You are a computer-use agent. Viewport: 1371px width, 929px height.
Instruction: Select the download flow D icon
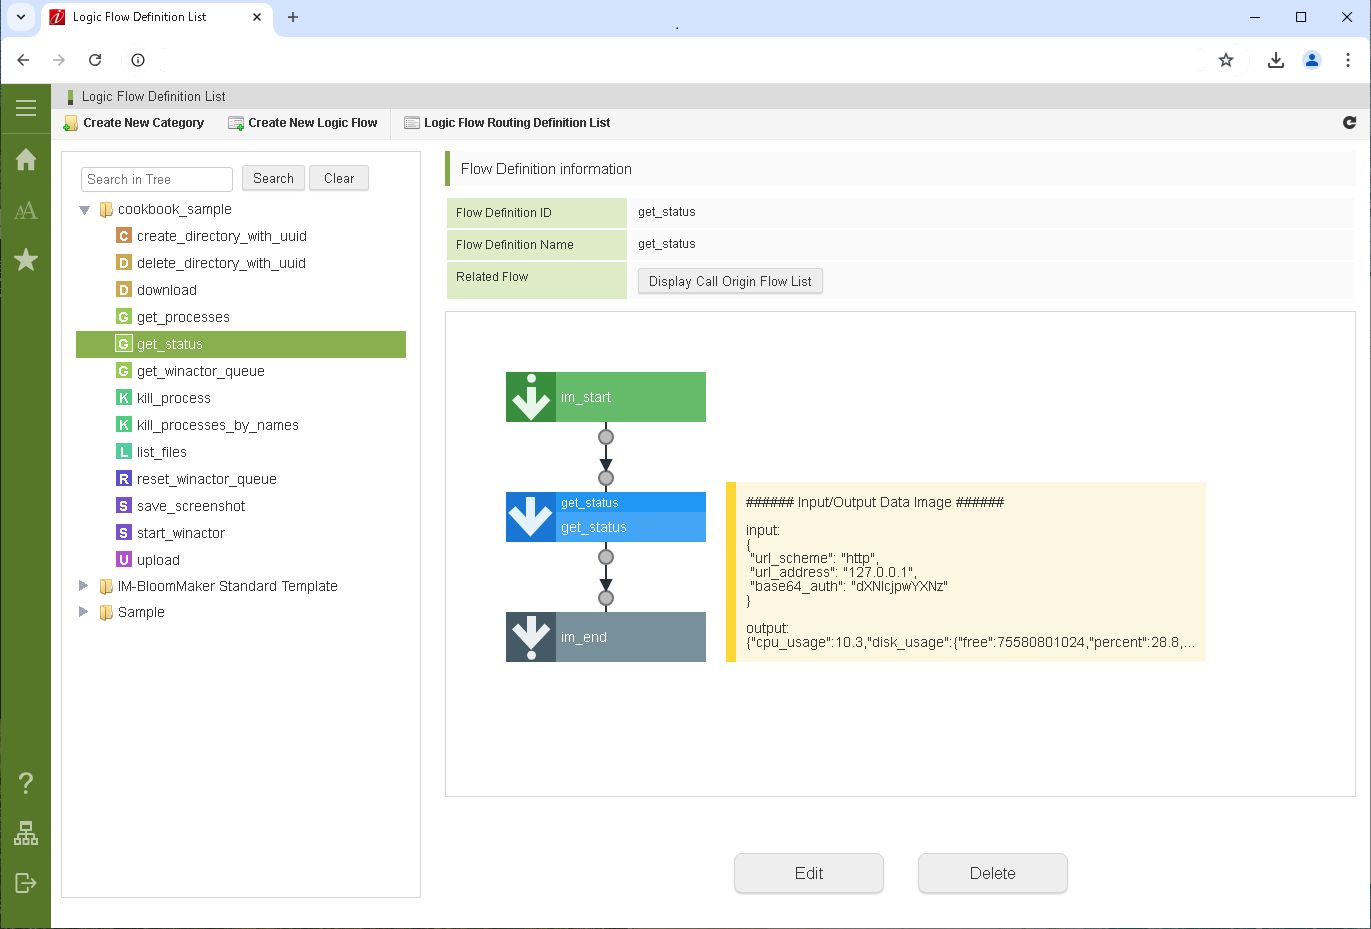[x=124, y=290]
